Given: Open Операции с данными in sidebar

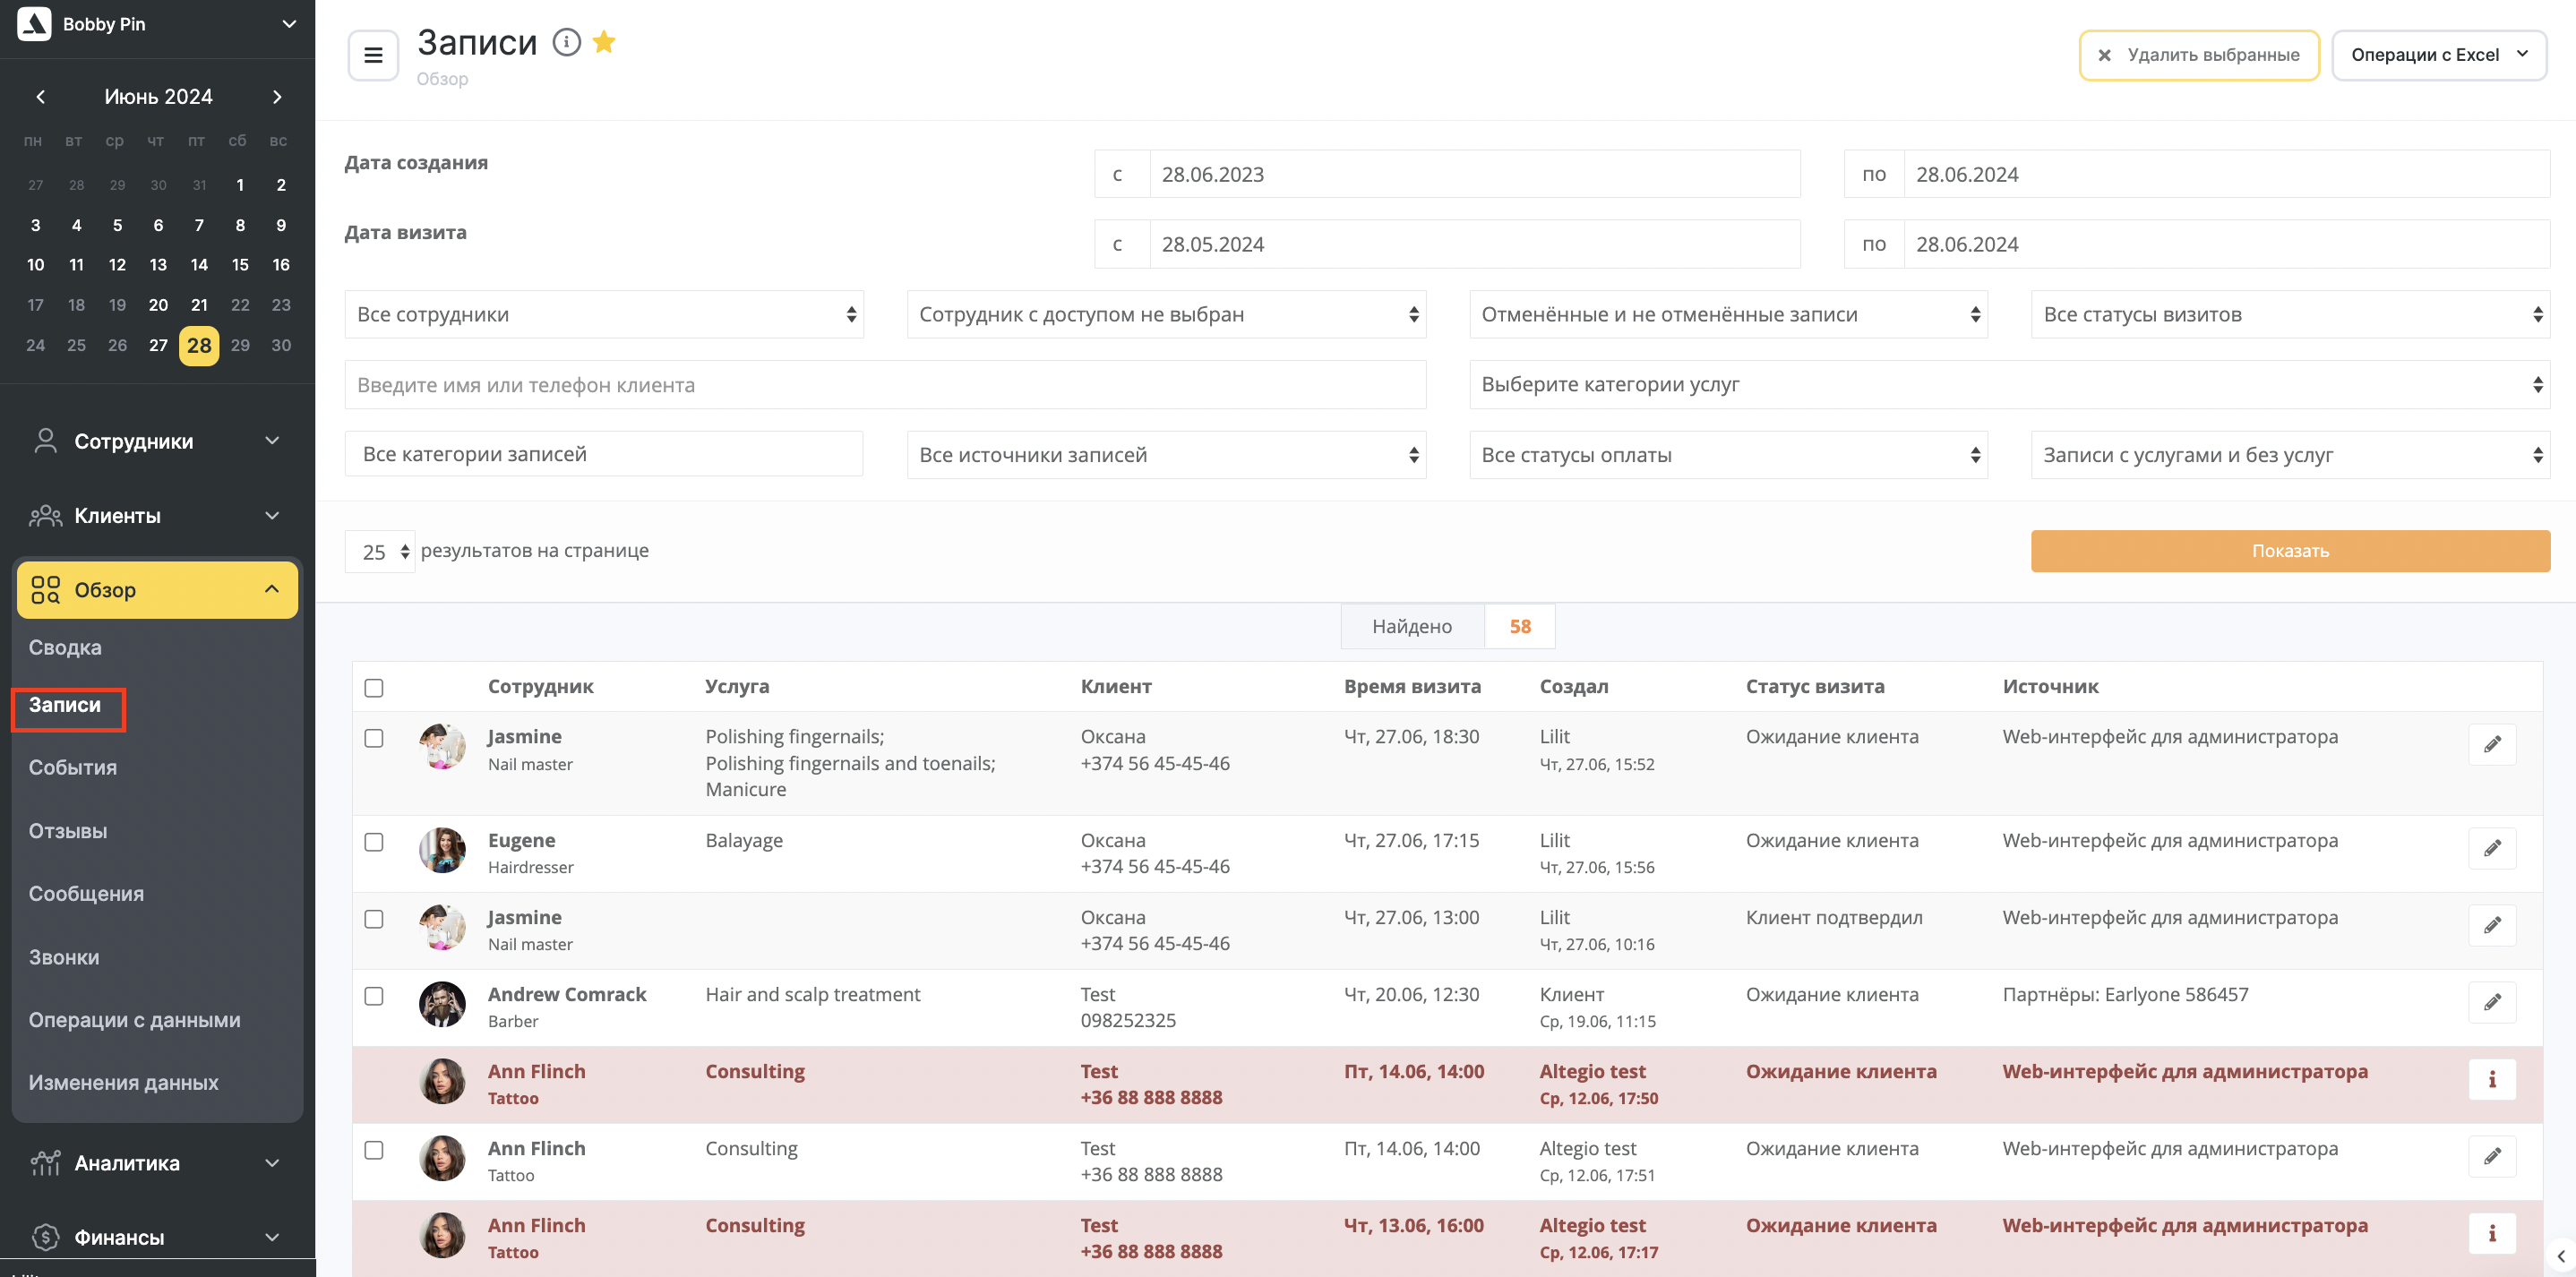Looking at the screenshot, I should 134,1020.
